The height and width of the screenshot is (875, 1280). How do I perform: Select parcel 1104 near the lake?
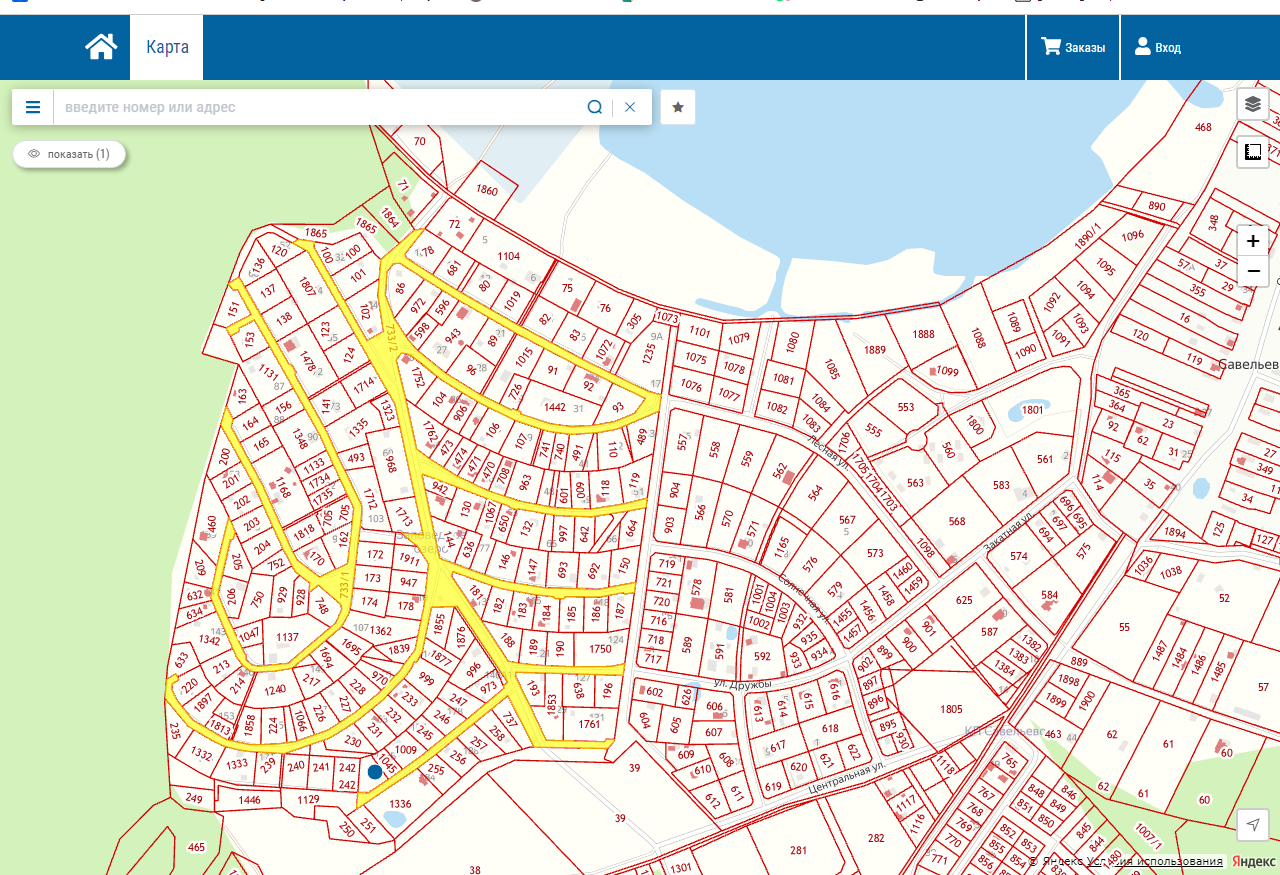(x=508, y=256)
